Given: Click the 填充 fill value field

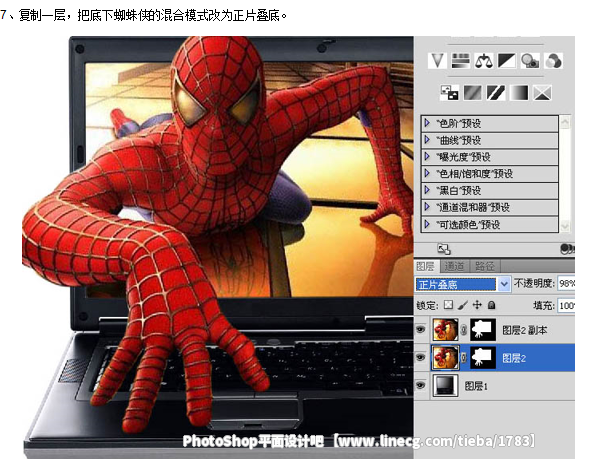Looking at the screenshot, I should pyautogui.click(x=566, y=305).
